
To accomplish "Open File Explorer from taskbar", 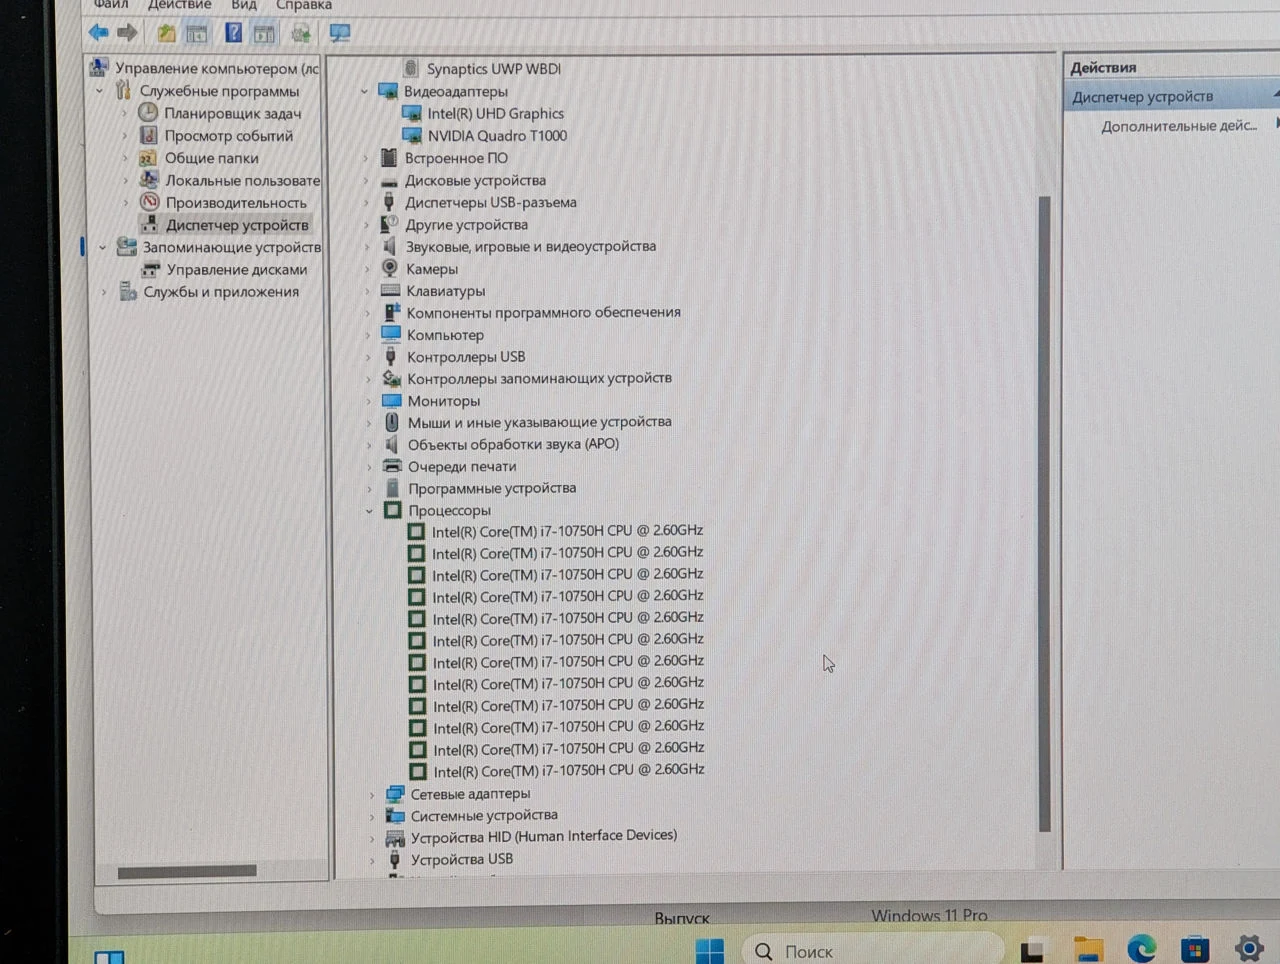I will pos(1087,949).
